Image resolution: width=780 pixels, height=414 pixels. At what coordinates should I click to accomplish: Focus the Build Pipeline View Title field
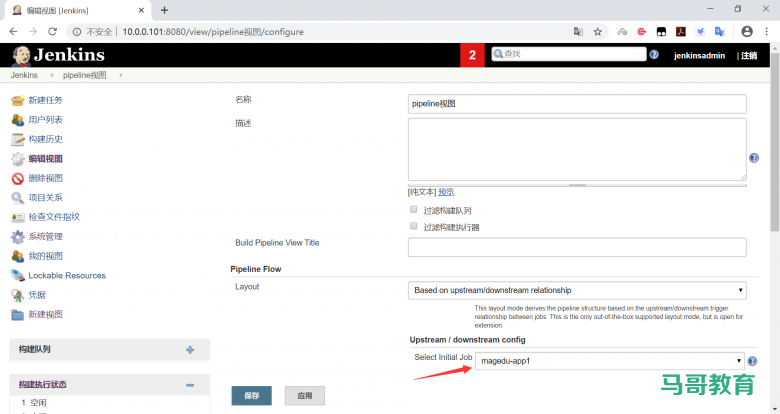pyautogui.click(x=577, y=247)
